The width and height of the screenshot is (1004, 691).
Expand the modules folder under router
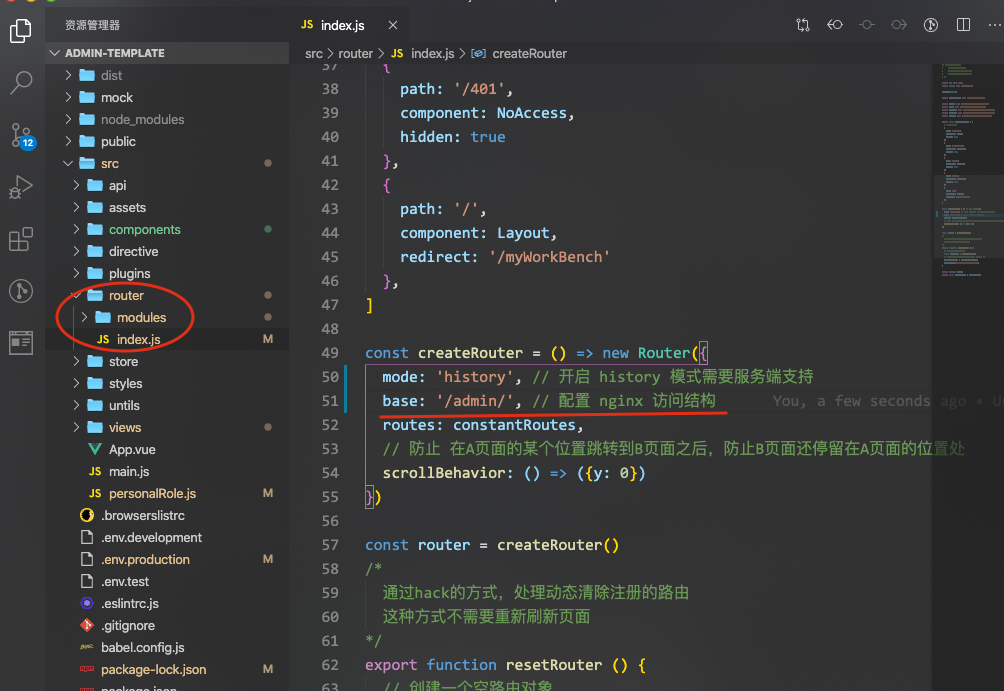pos(168,318)
